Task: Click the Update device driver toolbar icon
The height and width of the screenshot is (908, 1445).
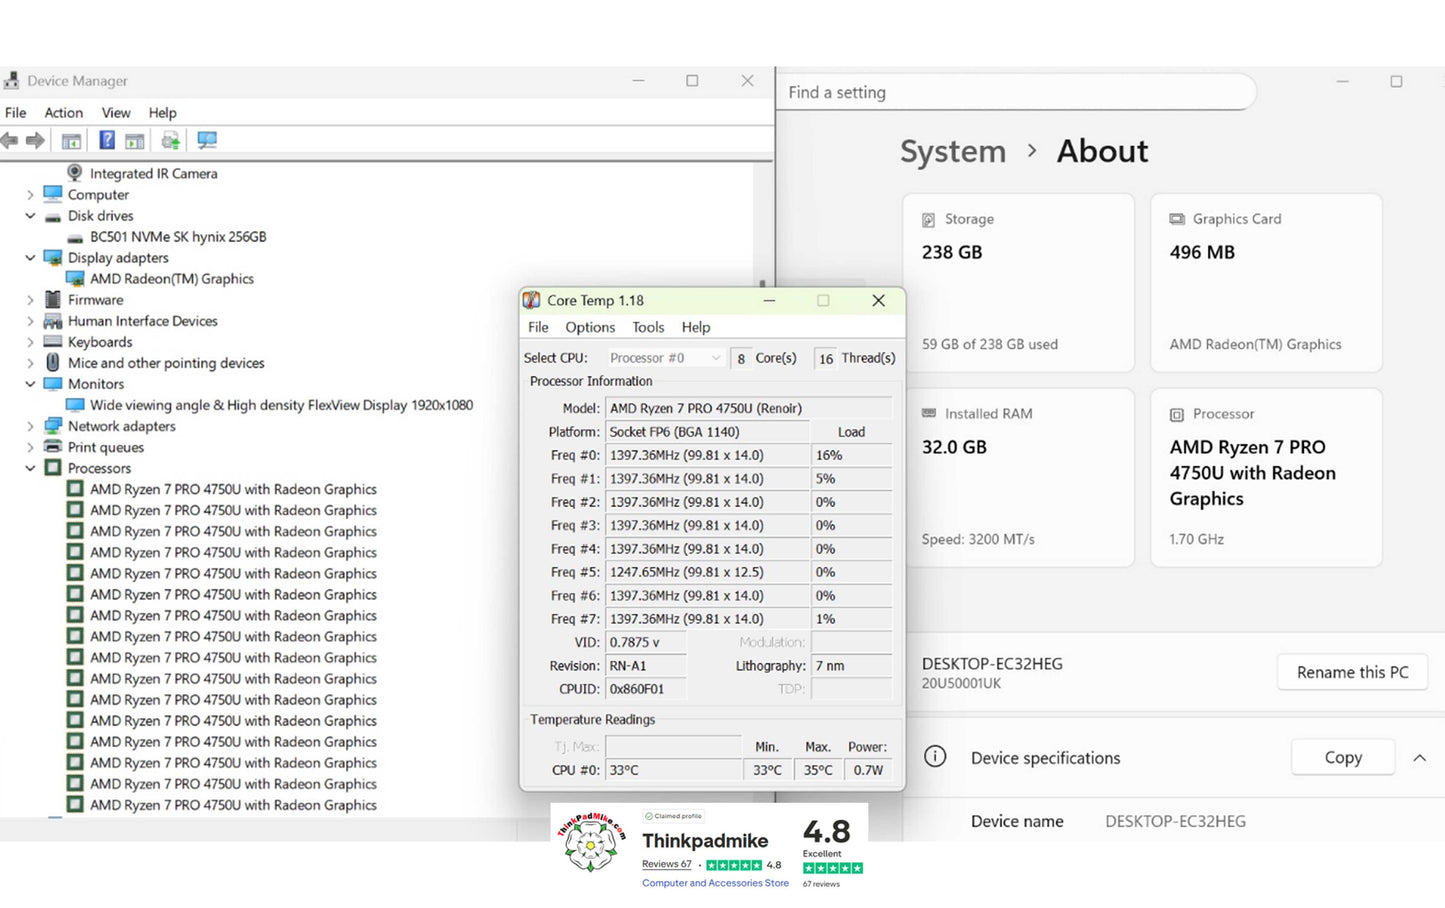Action: coord(171,140)
